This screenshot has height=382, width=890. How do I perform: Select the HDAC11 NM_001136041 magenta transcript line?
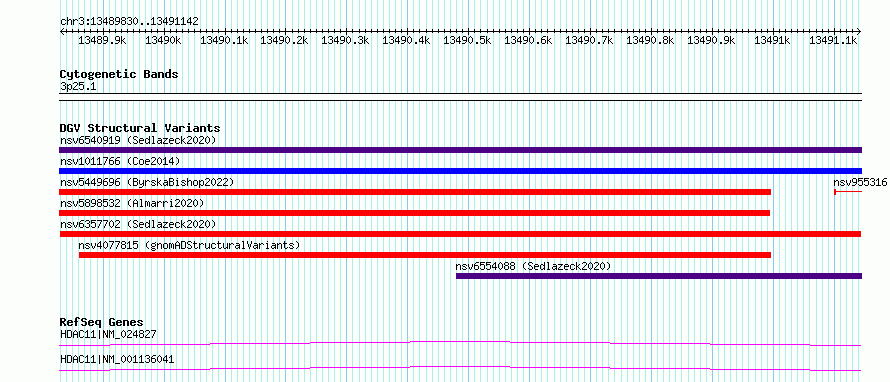tap(460, 368)
